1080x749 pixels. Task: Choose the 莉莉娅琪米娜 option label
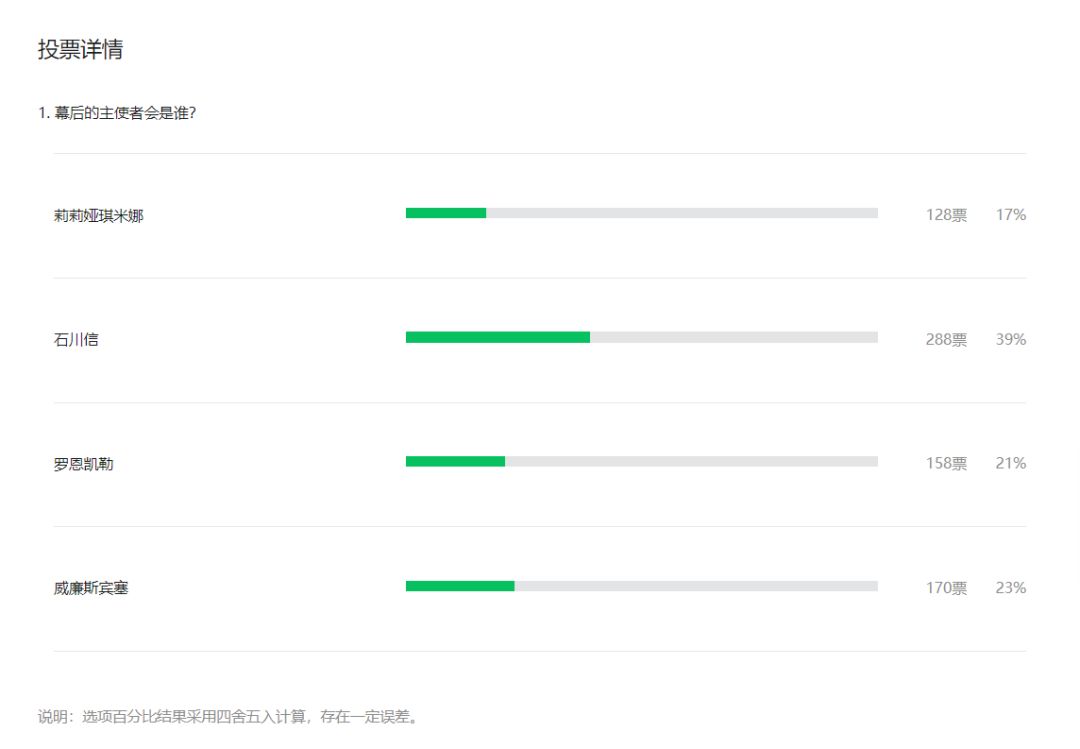[x=98, y=215]
